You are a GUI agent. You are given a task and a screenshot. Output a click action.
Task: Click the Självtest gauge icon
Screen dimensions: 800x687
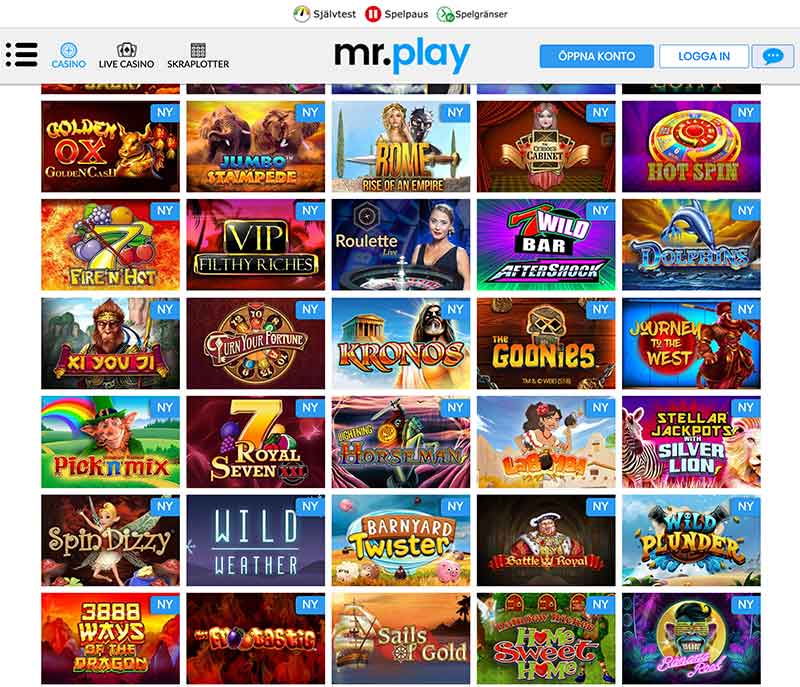click(x=302, y=14)
